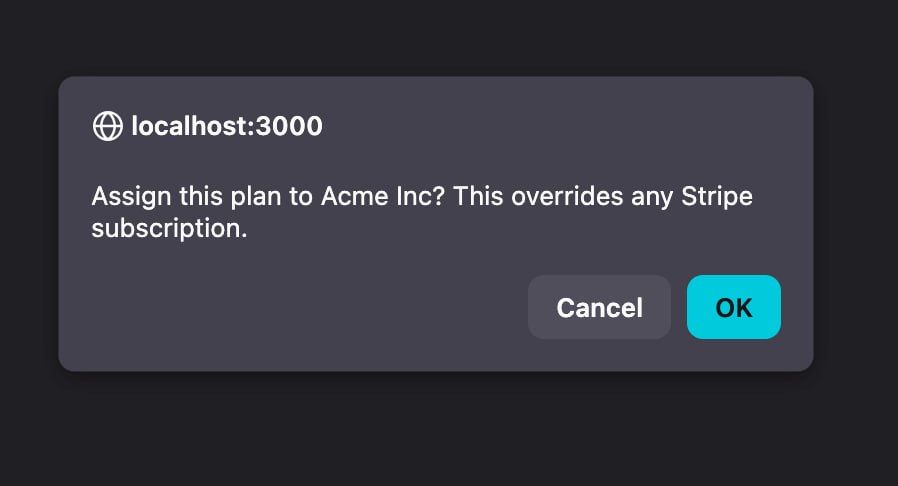Cancel assigning the plan to Acme Inc
898x486 pixels.
pos(599,307)
